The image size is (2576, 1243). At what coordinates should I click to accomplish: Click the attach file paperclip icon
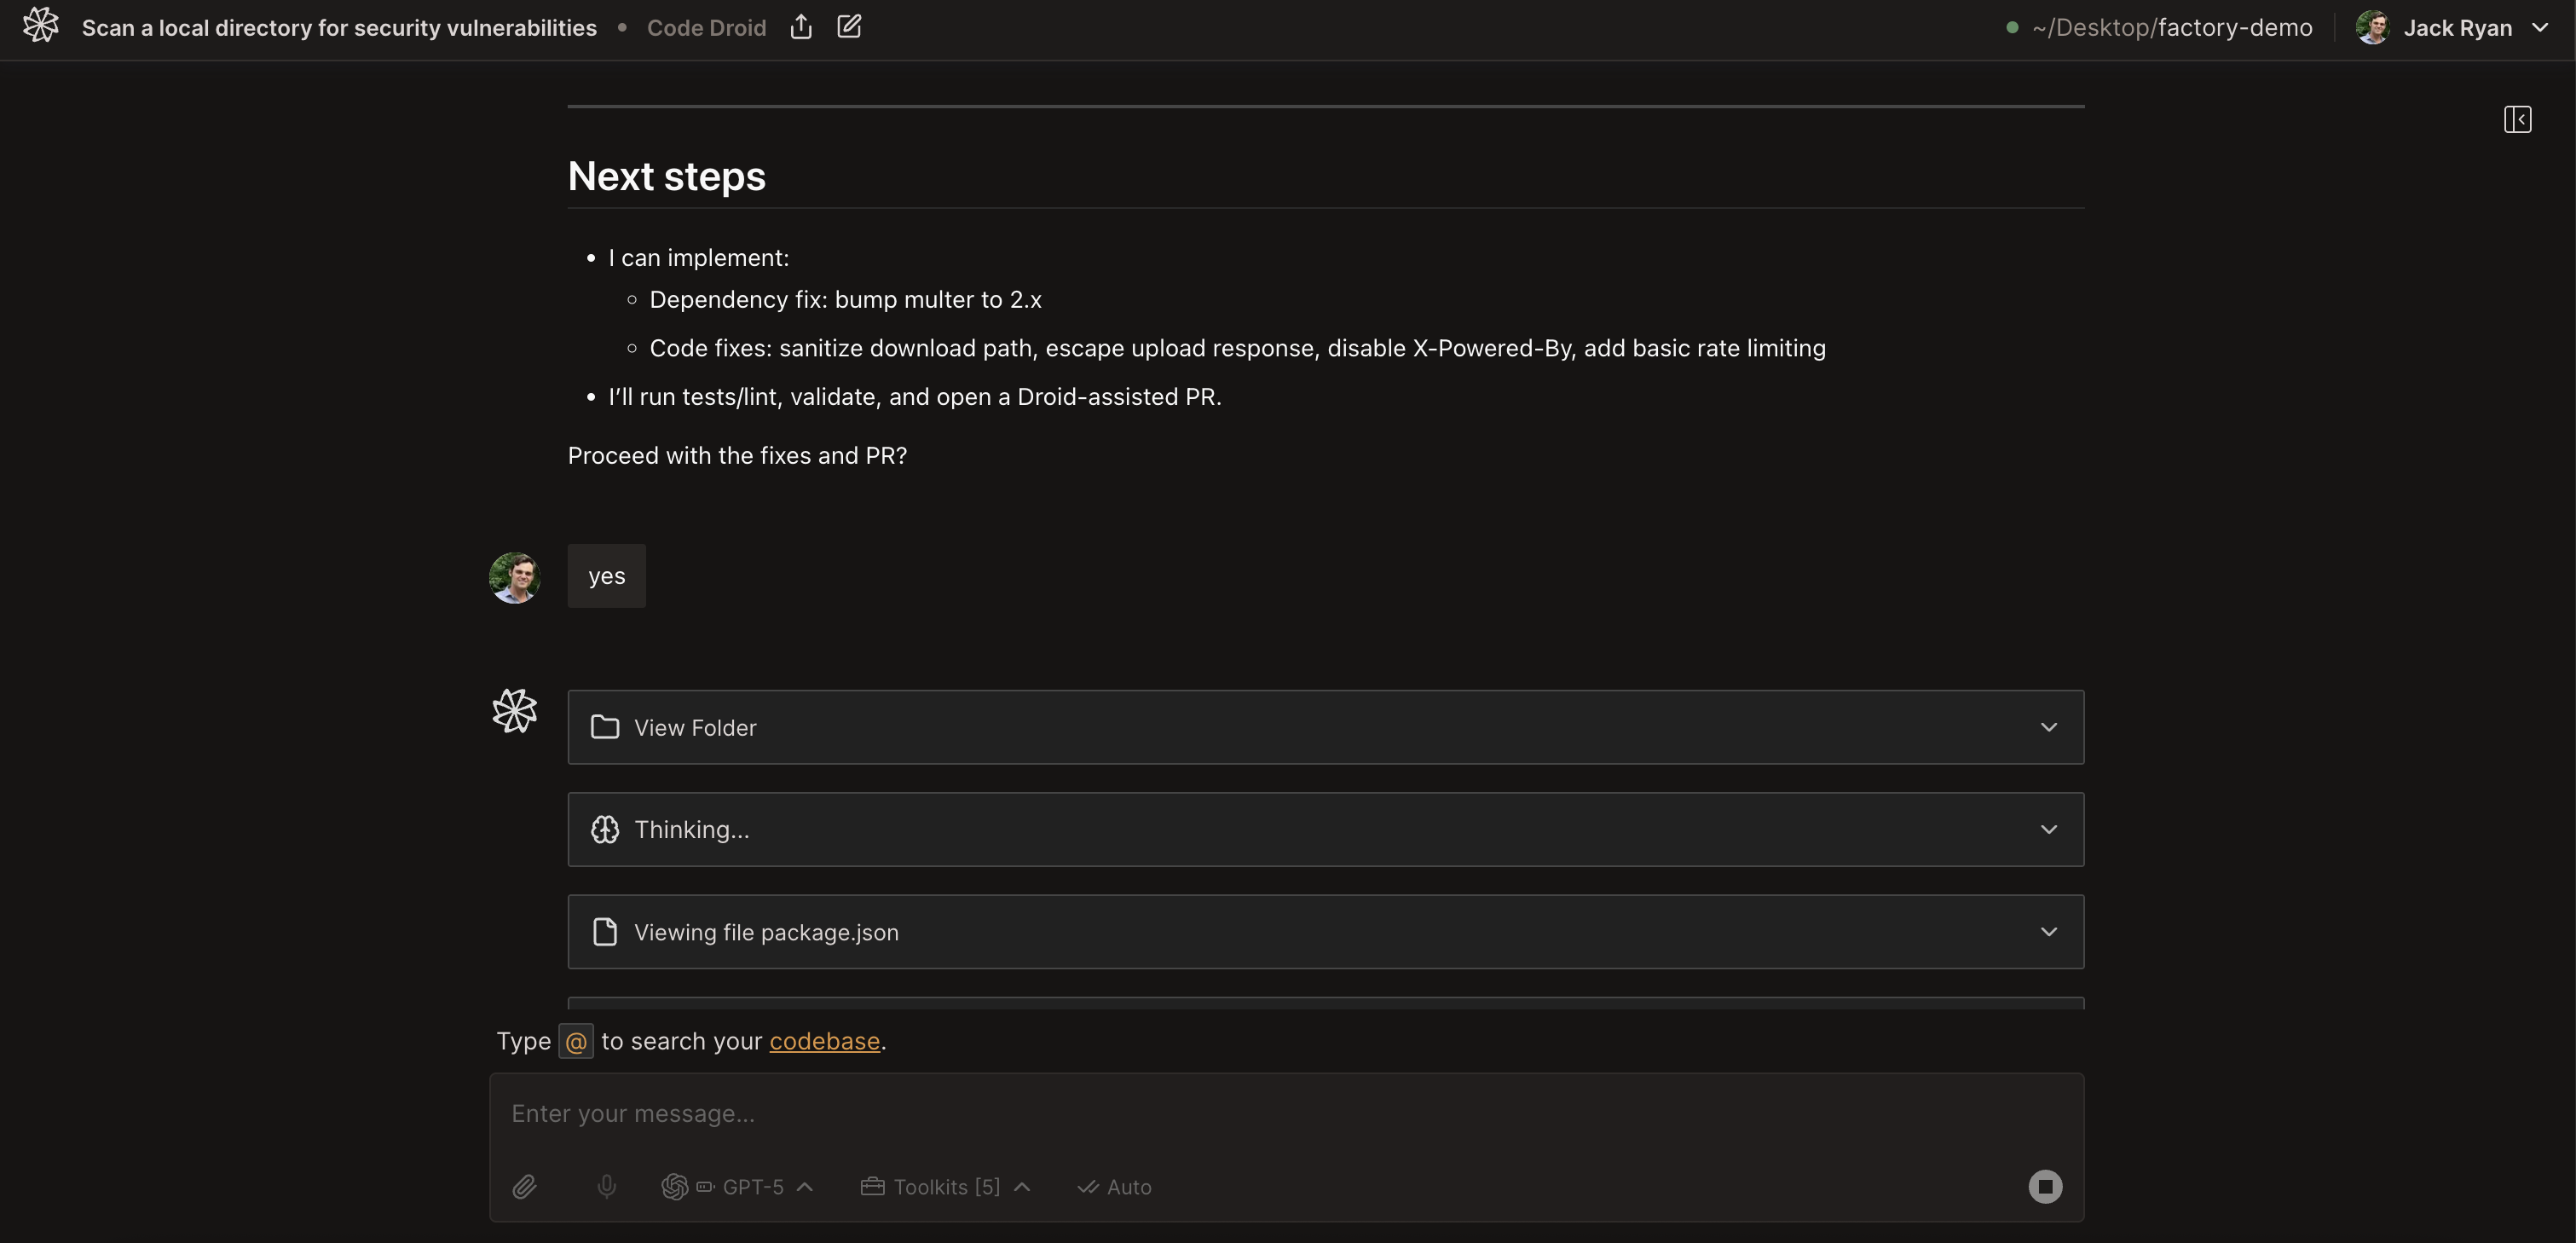click(524, 1186)
